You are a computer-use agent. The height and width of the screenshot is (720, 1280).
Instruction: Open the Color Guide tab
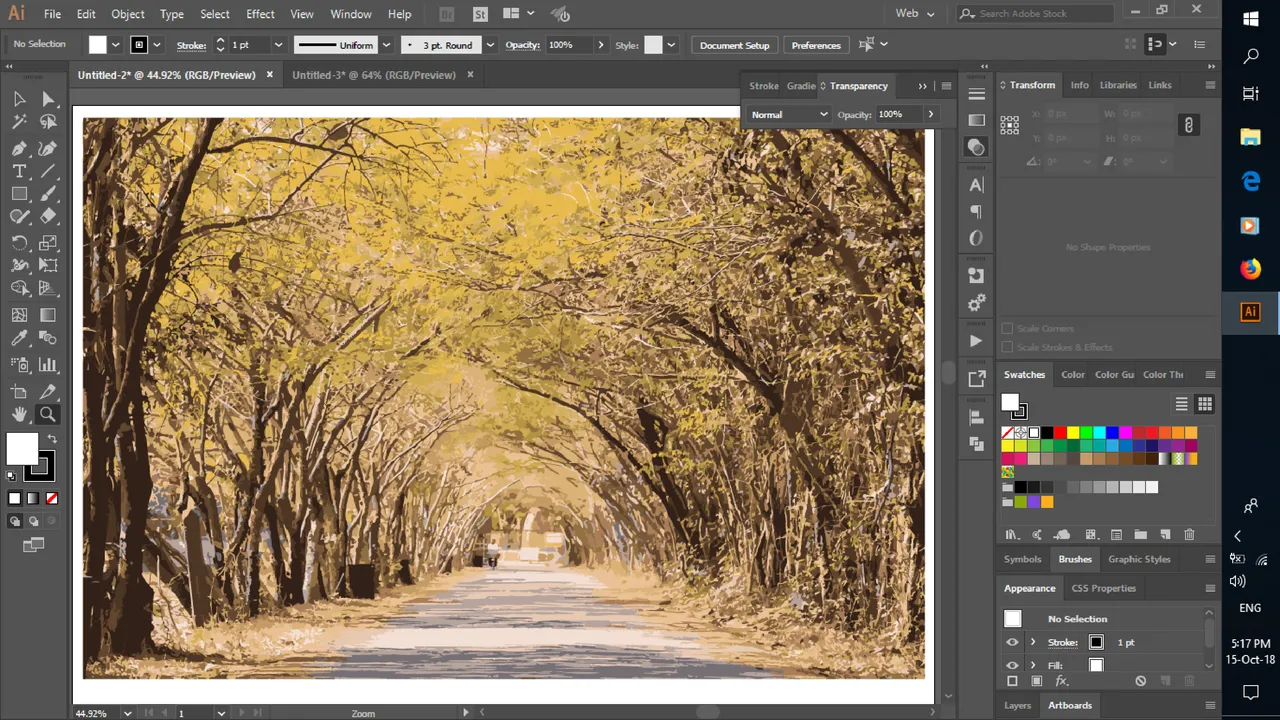point(1114,375)
